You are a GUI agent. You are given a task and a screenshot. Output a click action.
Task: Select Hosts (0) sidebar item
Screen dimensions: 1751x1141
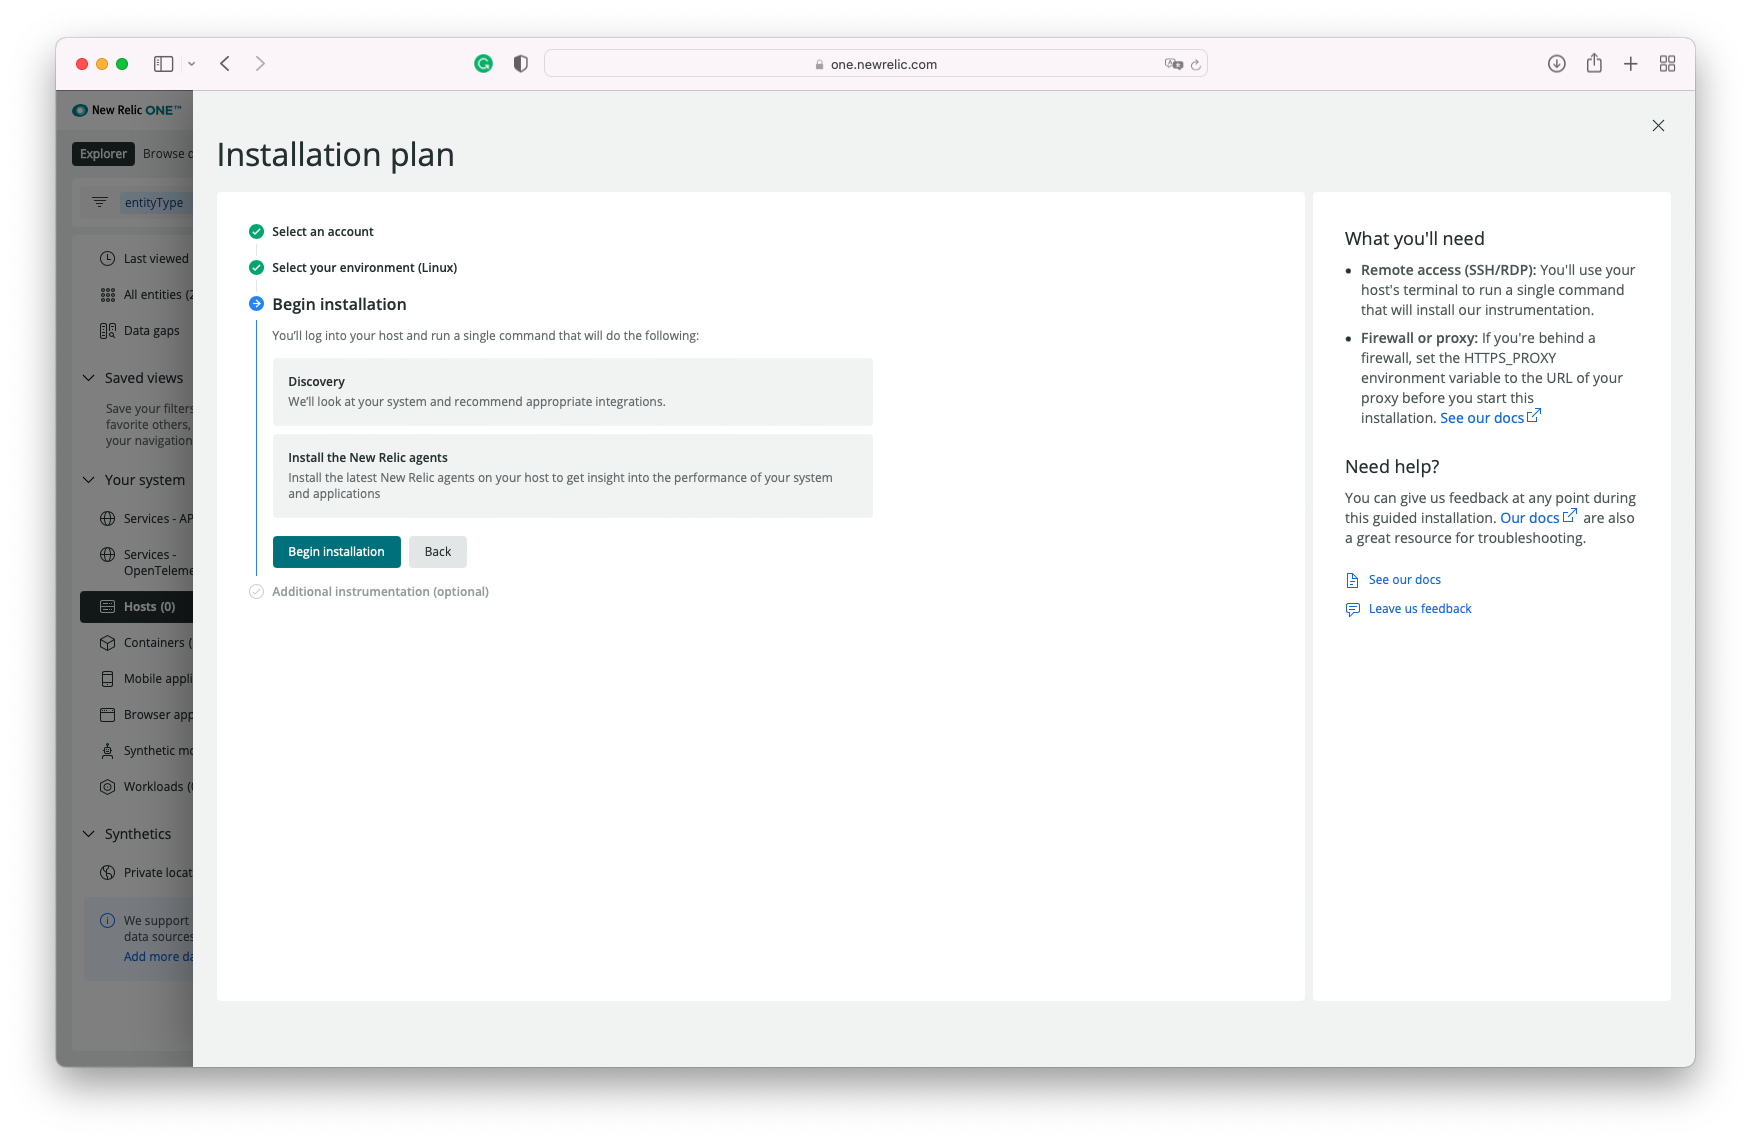coord(137,607)
